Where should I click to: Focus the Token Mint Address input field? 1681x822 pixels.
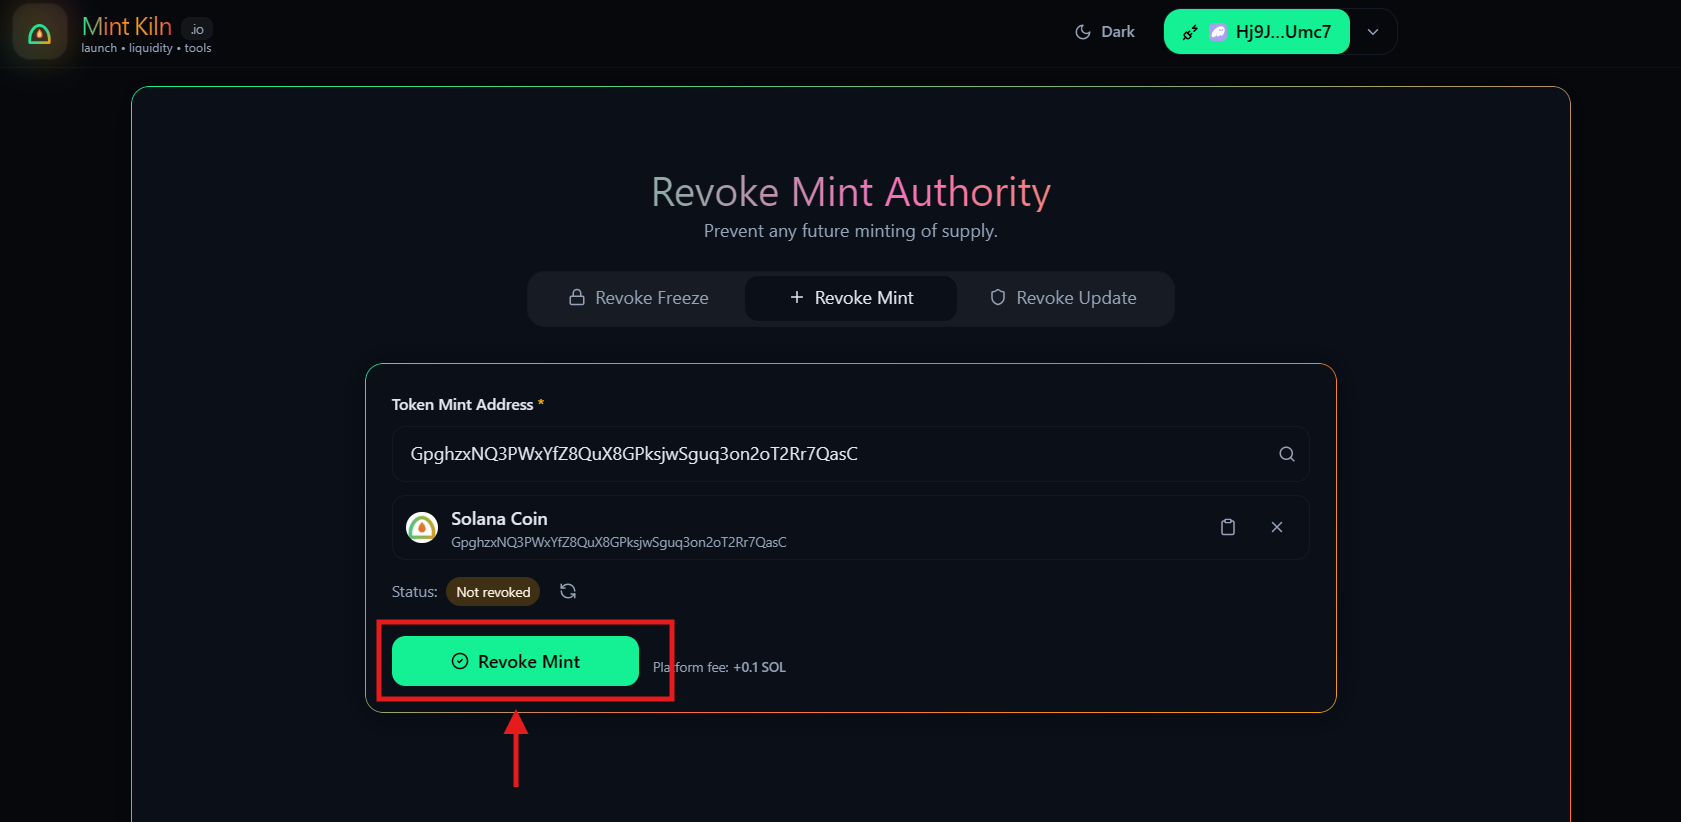point(851,454)
